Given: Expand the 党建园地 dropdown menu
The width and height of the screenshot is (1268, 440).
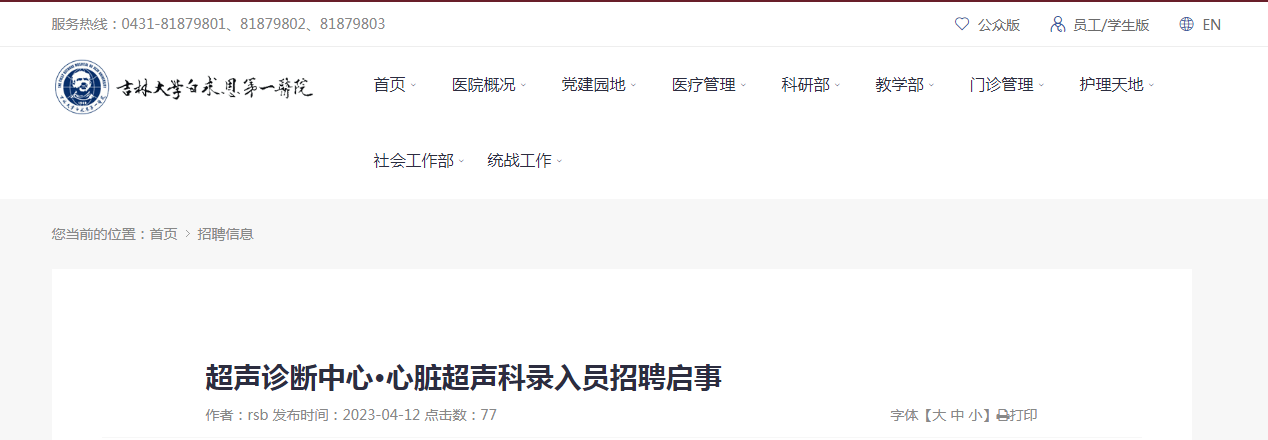Looking at the screenshot, I should (599, 85).
